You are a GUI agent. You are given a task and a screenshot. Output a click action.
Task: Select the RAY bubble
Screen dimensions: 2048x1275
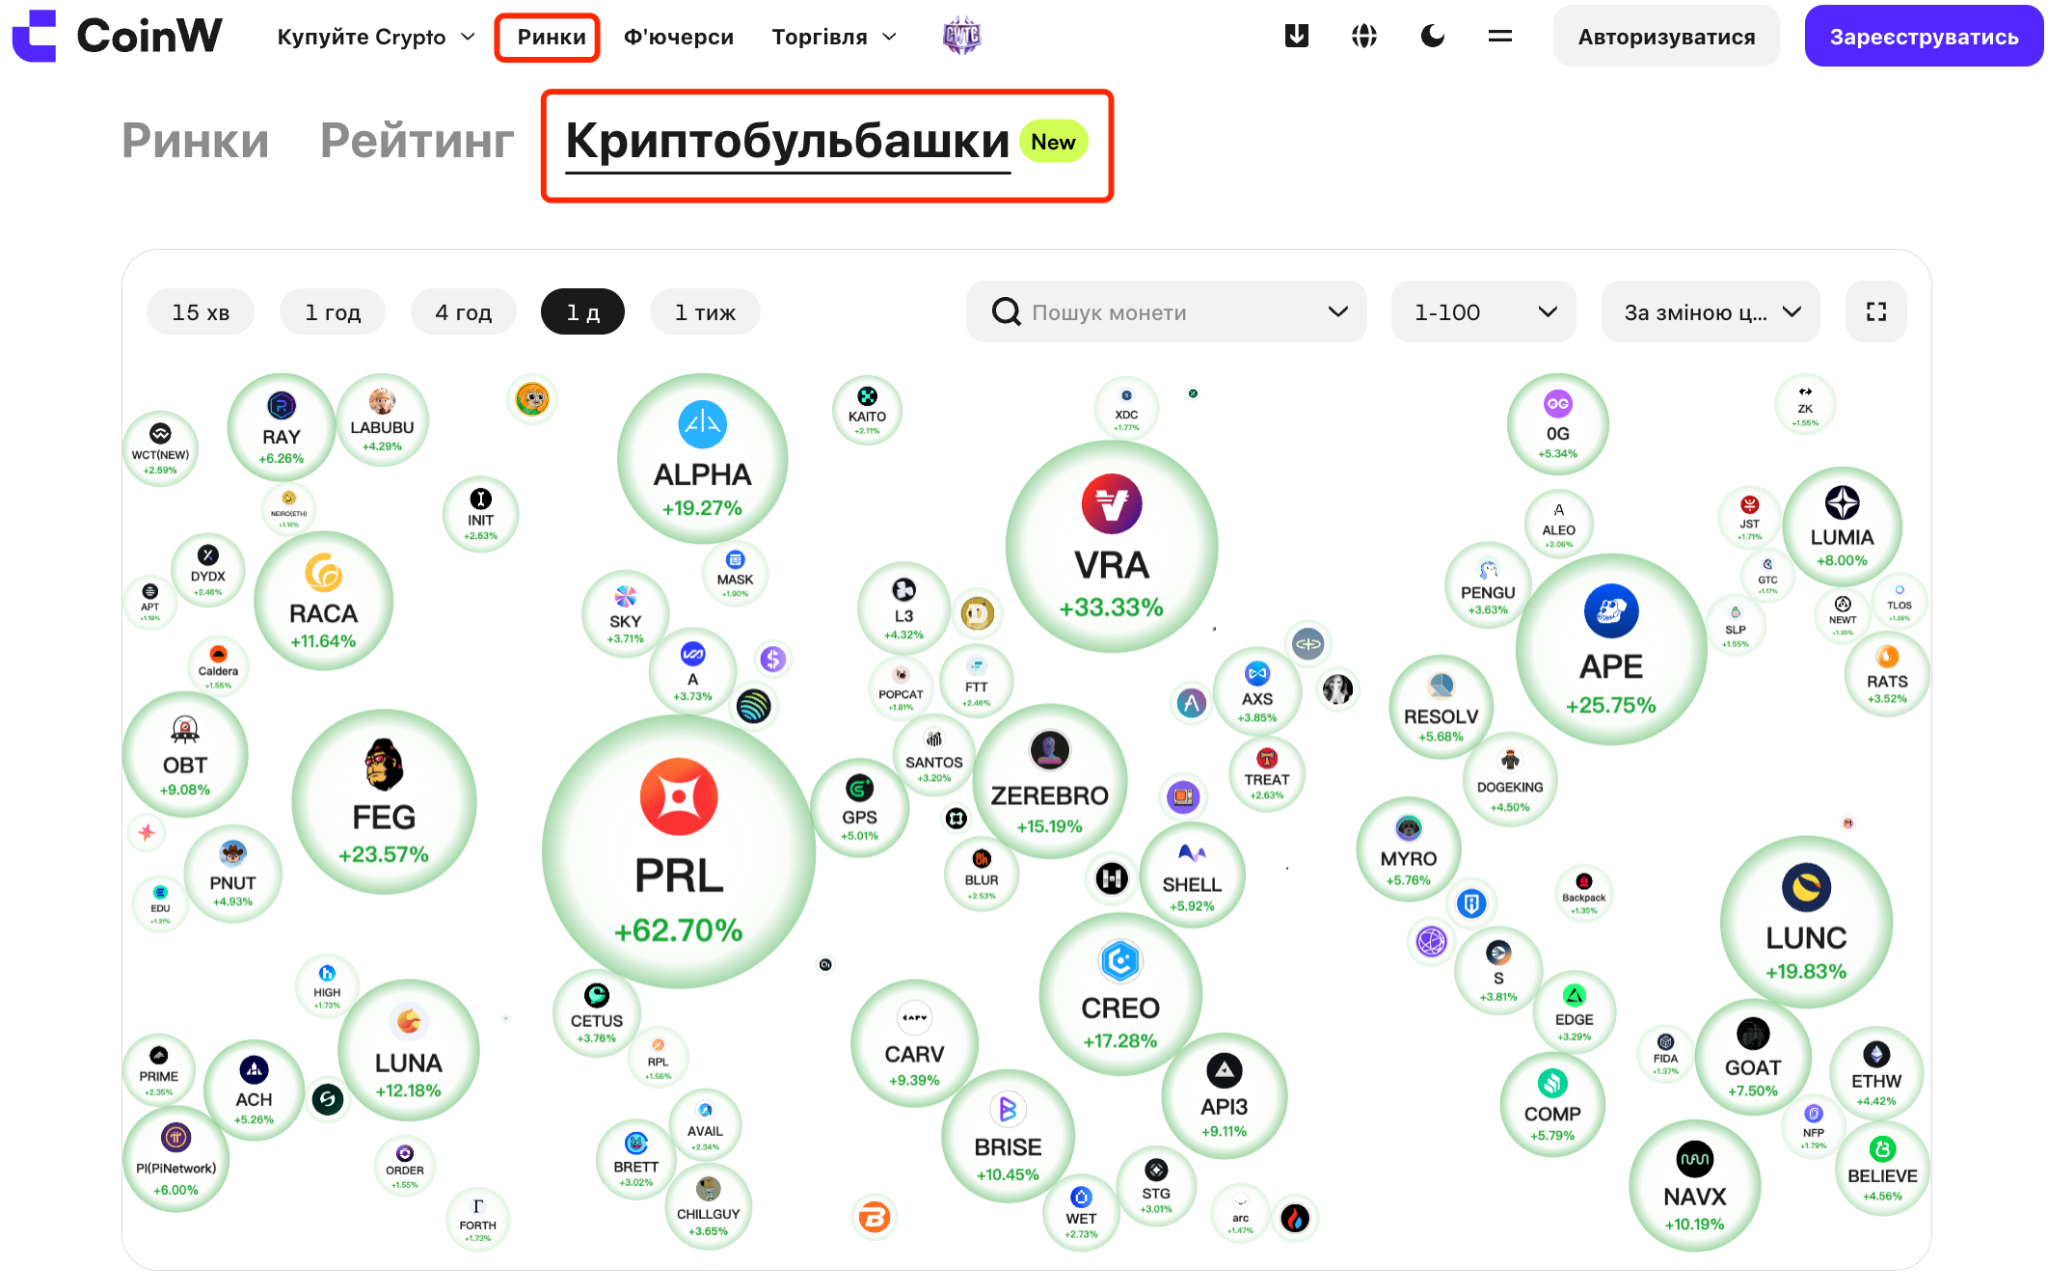point(281,427)
